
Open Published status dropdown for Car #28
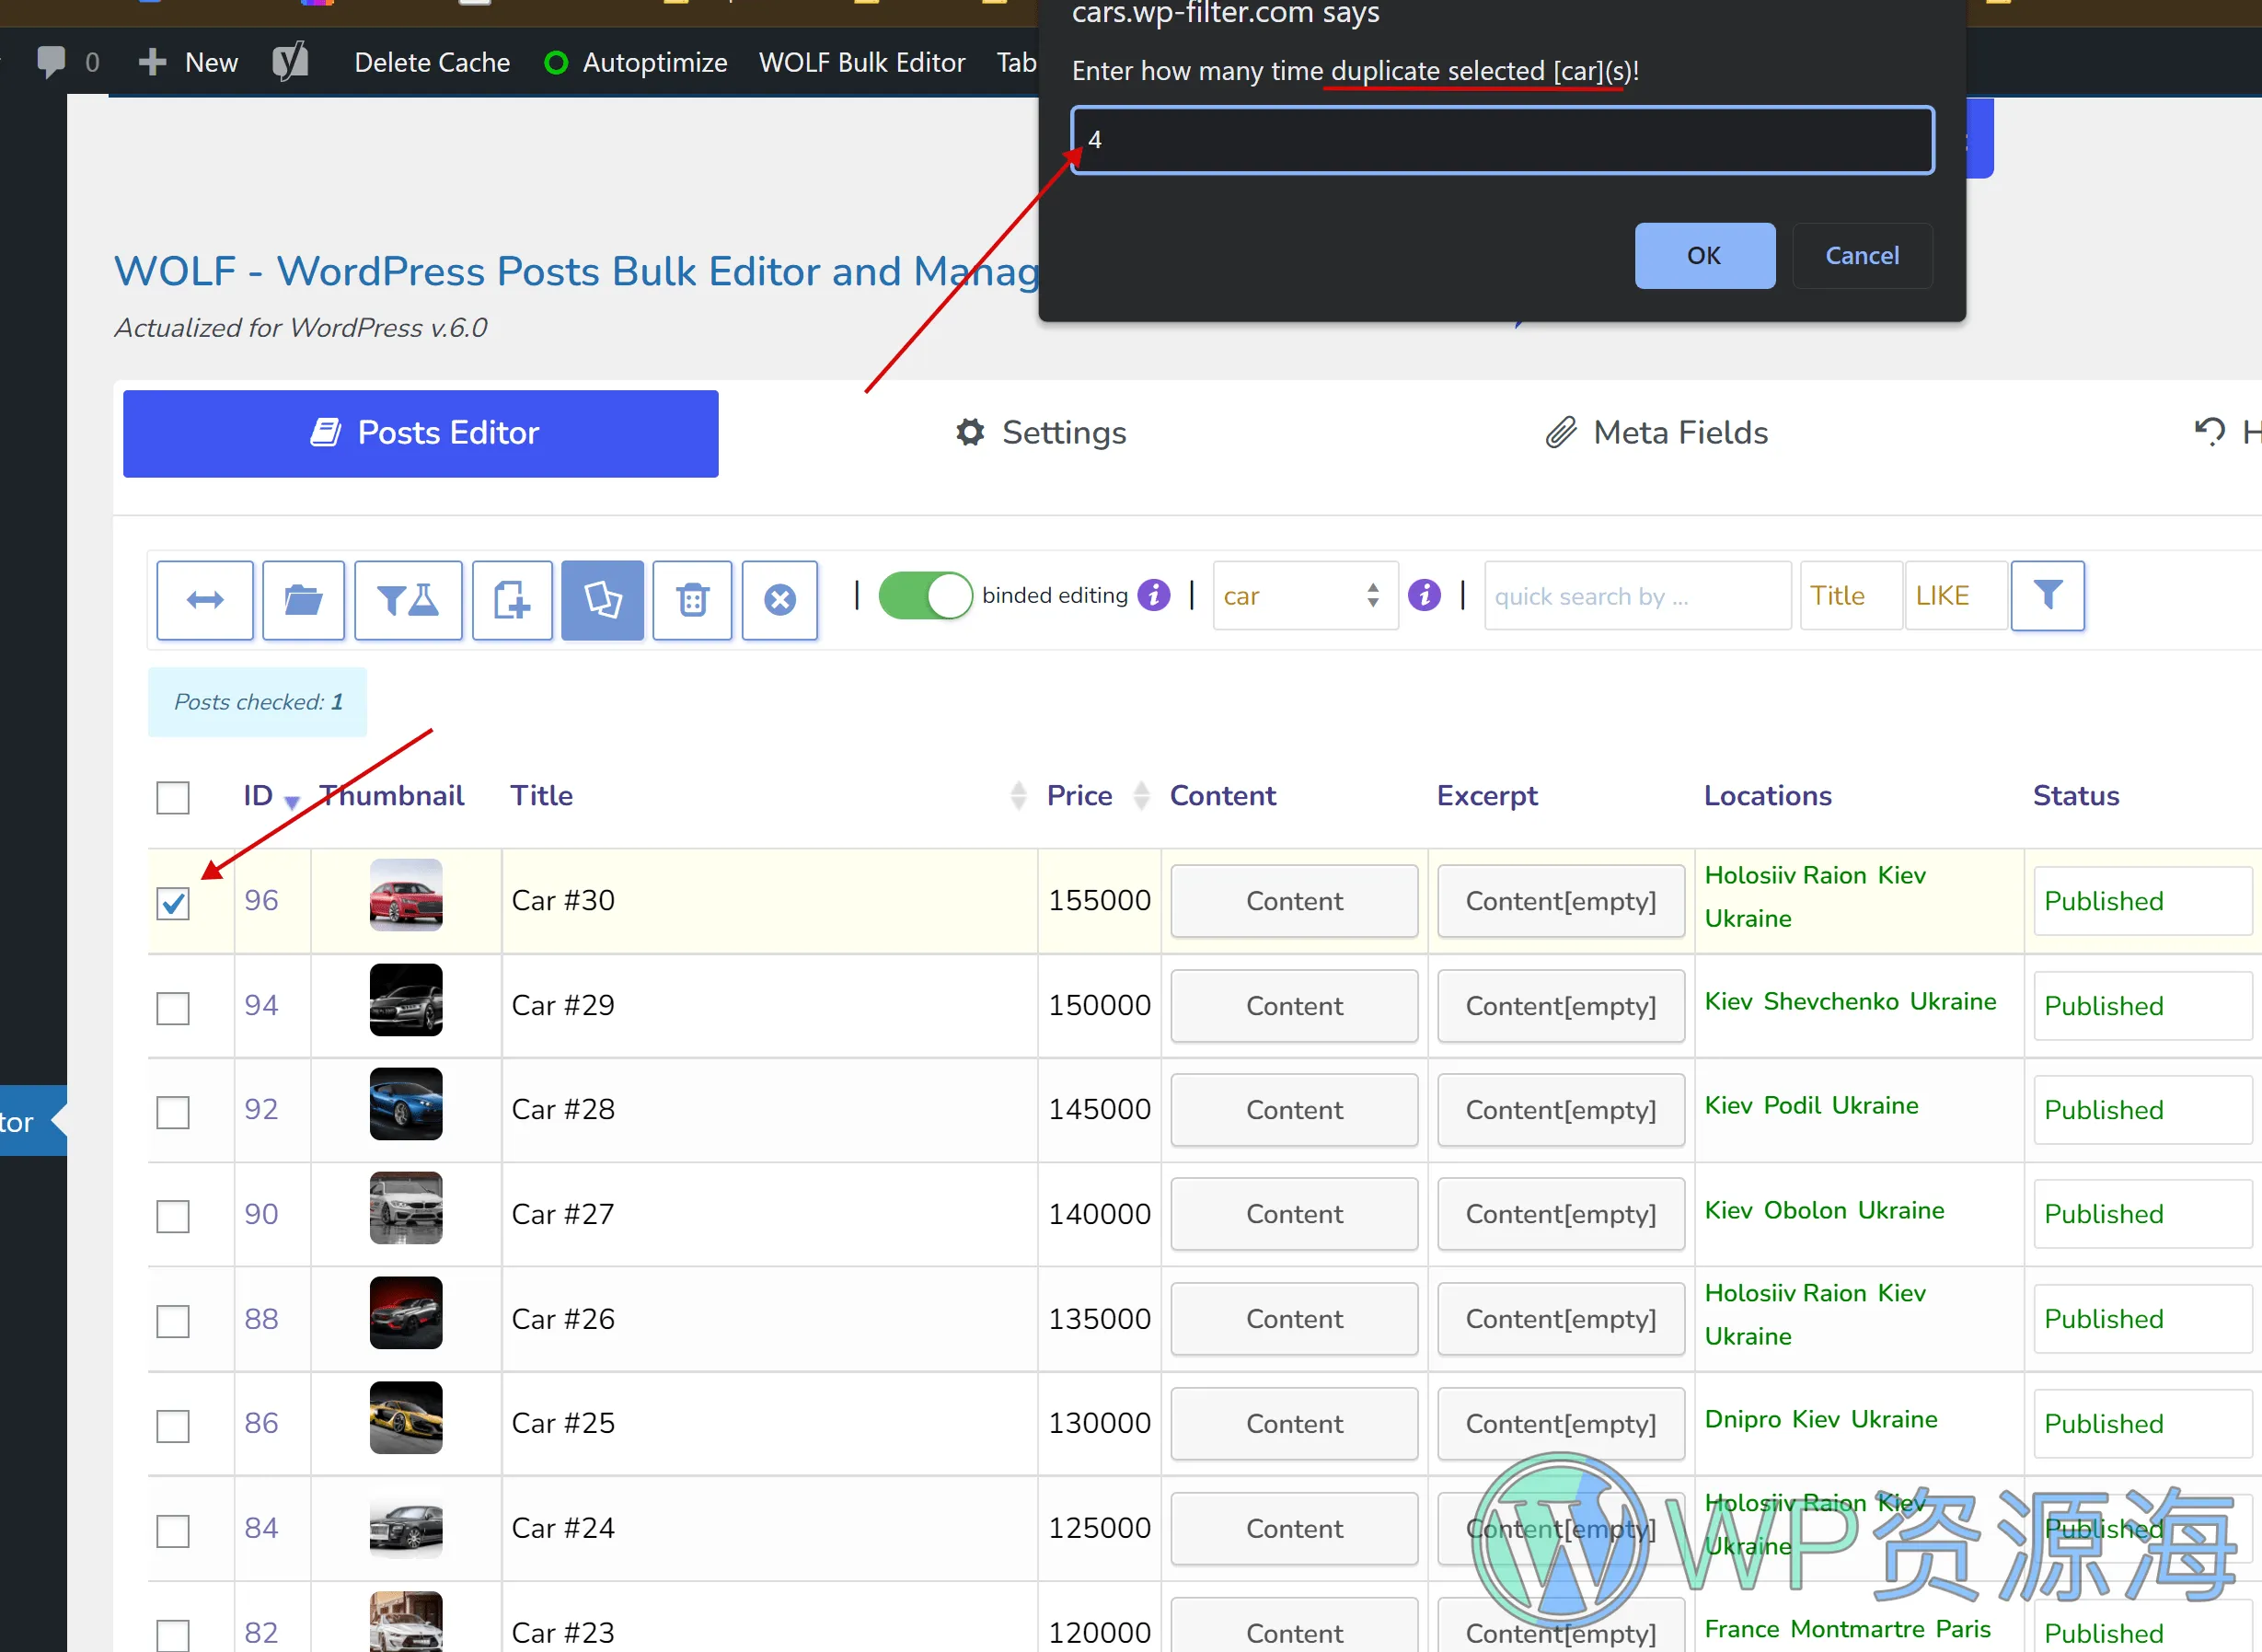(2142, 1110)
